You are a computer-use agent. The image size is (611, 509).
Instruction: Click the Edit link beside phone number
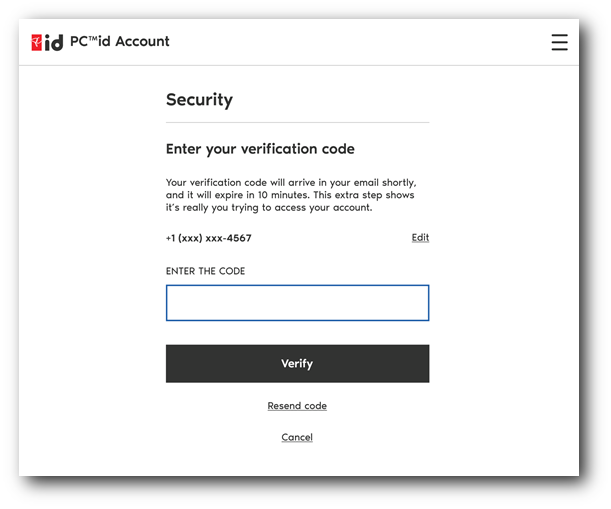click(x=420, y=237)
